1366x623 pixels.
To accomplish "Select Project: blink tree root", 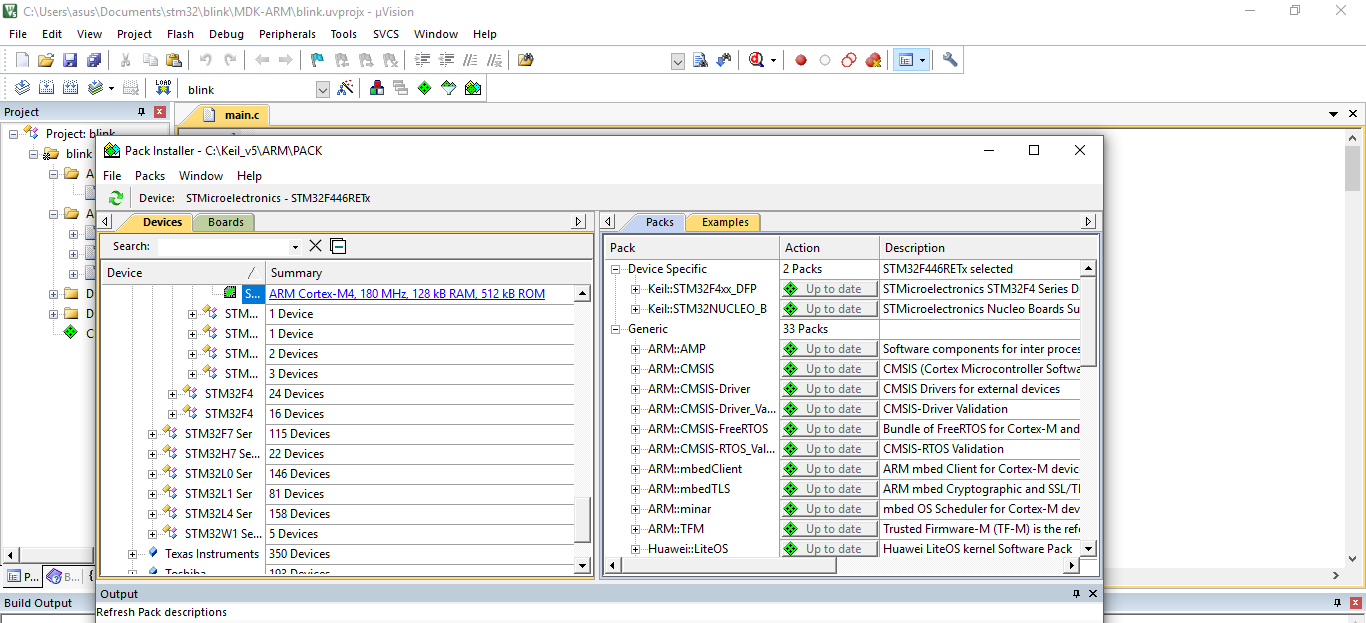I will 80,134.
